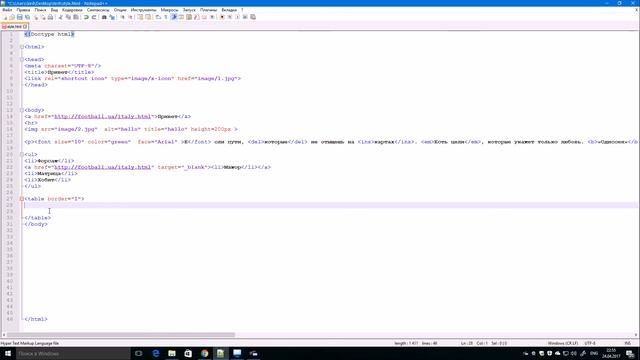Open File Explorer from the taskbar
The width and height of the screenshot is (640, 360).
coord(172,353)
